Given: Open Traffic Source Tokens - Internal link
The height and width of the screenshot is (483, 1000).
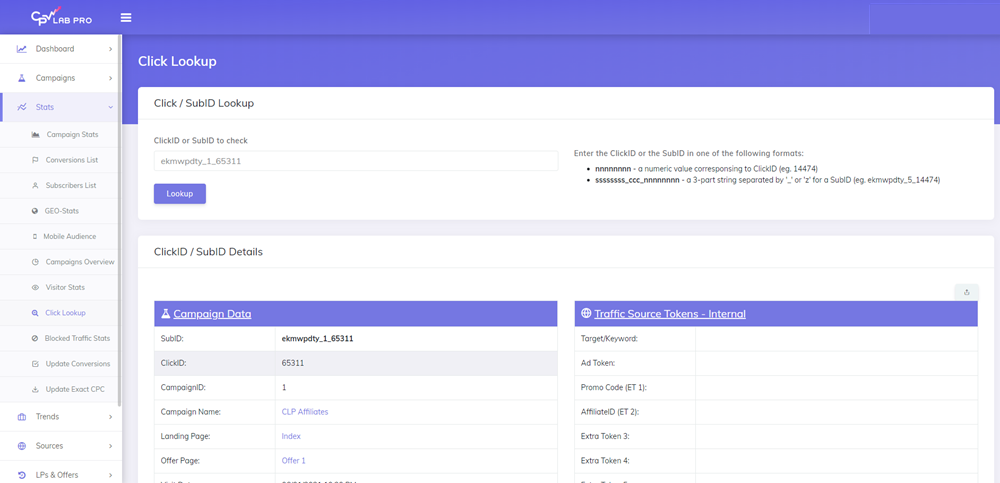Looking at the screenshot, I should 670,314.
